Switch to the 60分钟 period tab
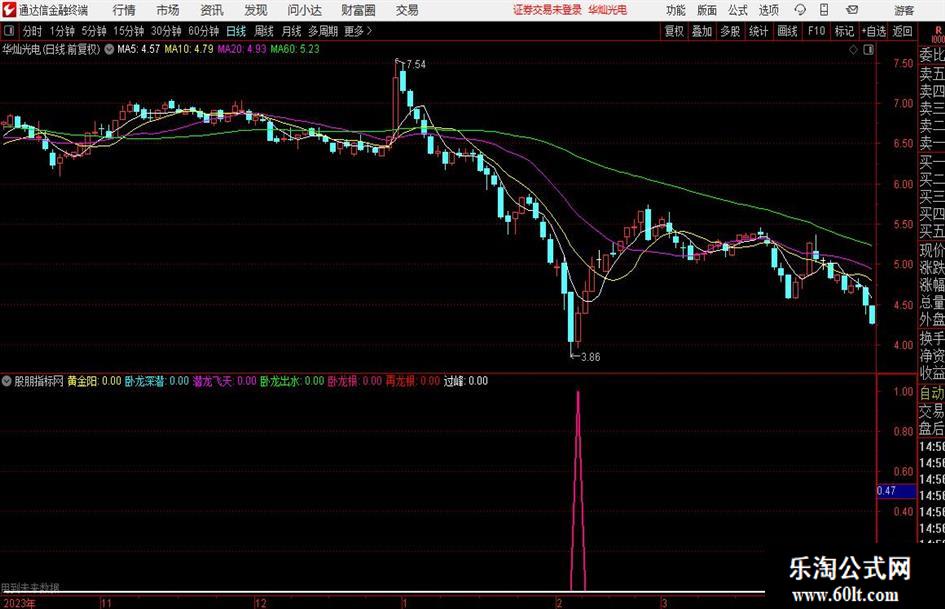 203,31
